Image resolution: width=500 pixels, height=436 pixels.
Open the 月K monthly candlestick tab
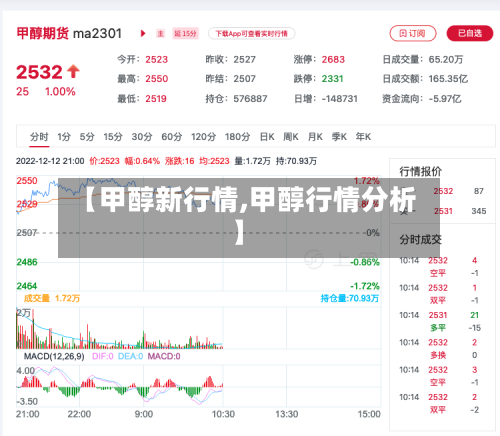click(x=315, y=137)
